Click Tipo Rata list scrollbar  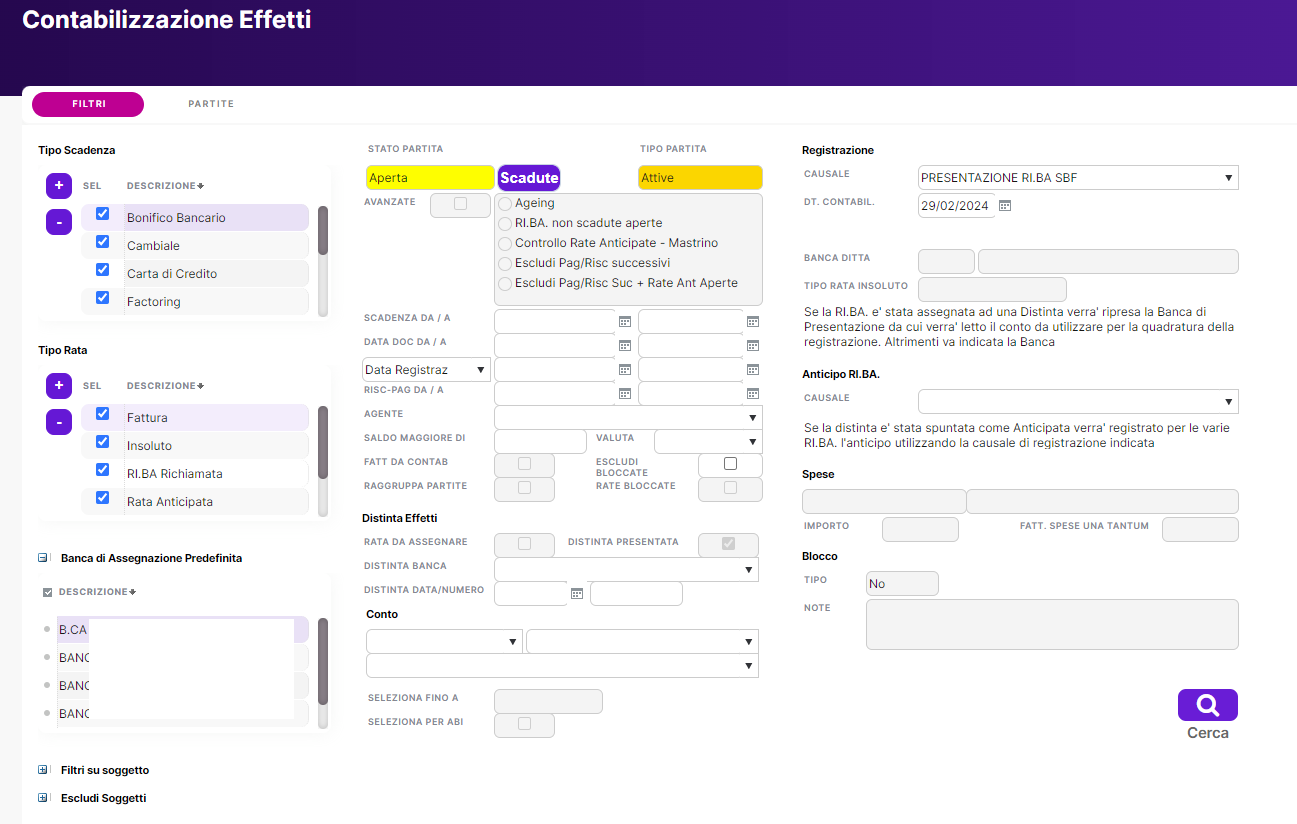(x=323, y=442)
